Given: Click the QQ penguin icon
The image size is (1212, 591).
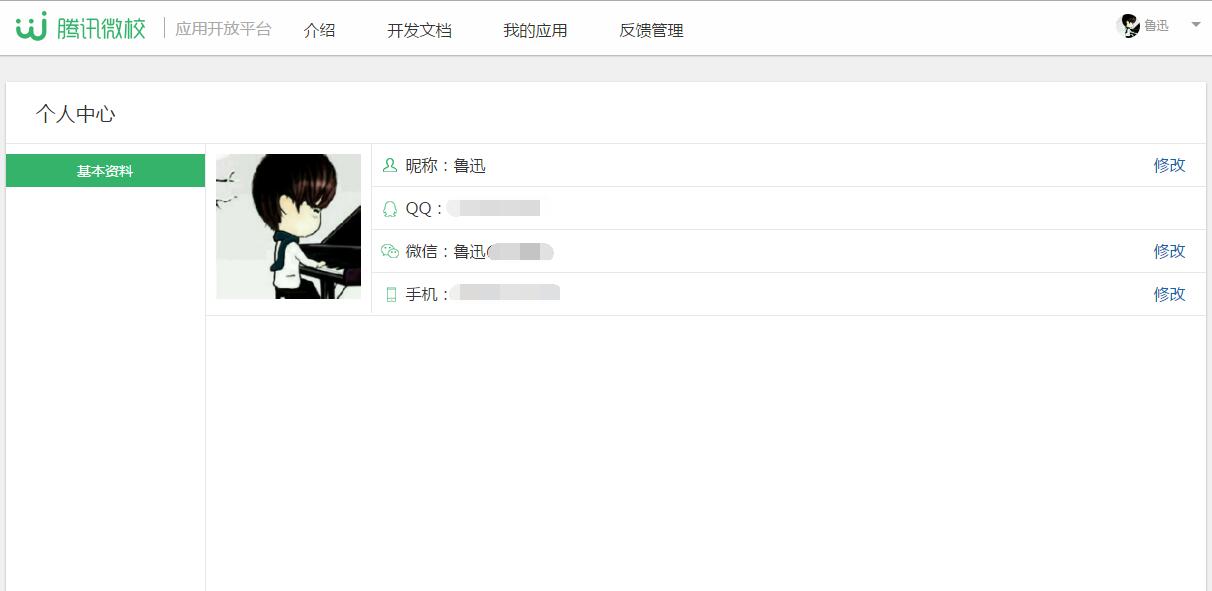Looking at the screenshot, I should click(x=390, y=208).
